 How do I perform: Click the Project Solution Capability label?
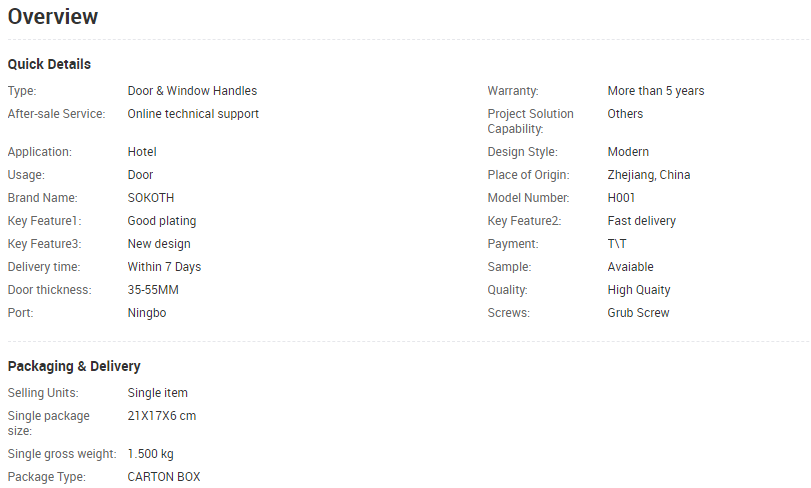pos(530,121)
